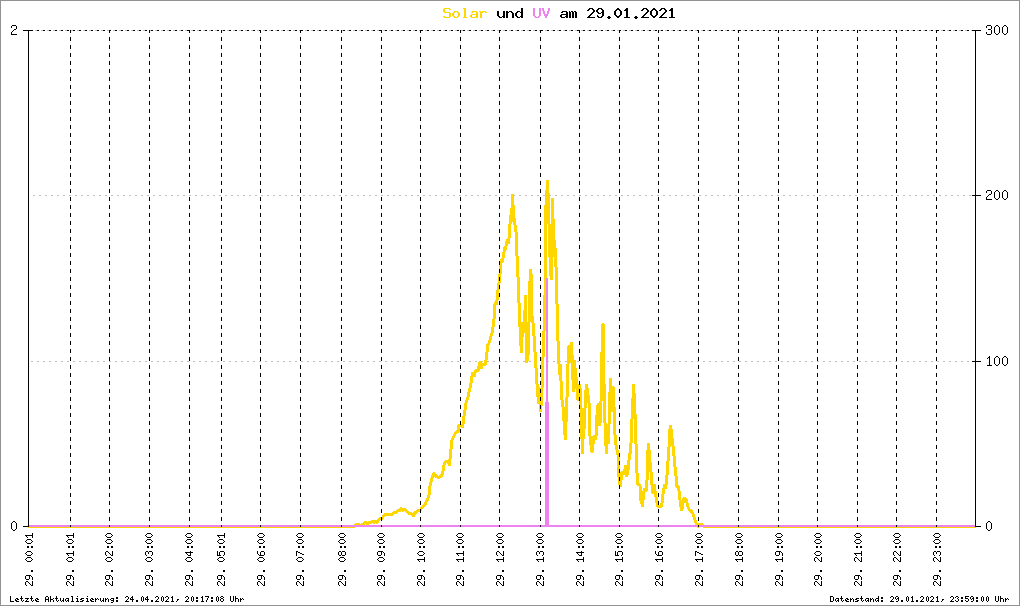Click the time label '29. 04:00'

(x=190, y=560)
